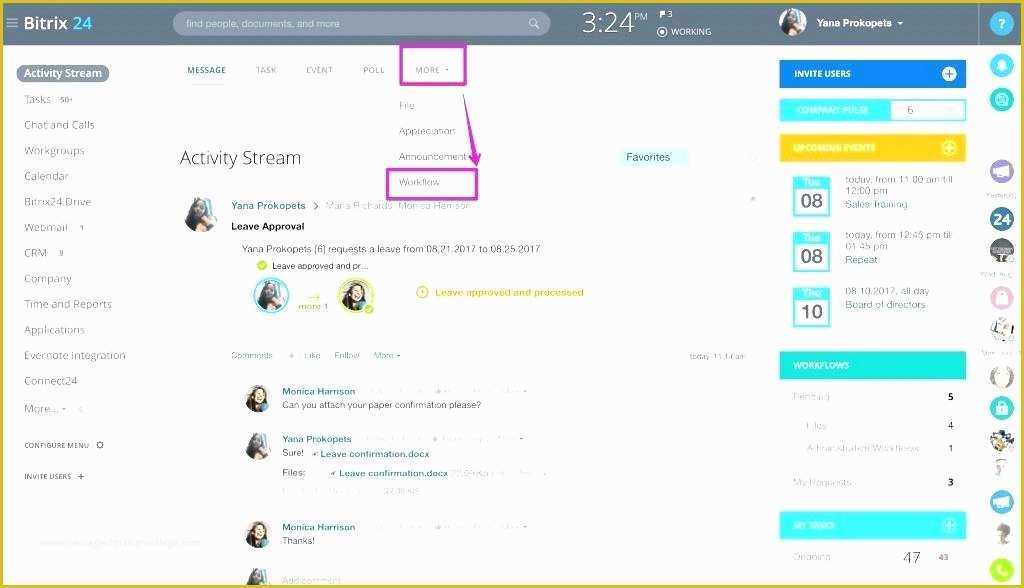1024x588 pixels.
Task: Select the Event tab
Action: coord(319,70)
